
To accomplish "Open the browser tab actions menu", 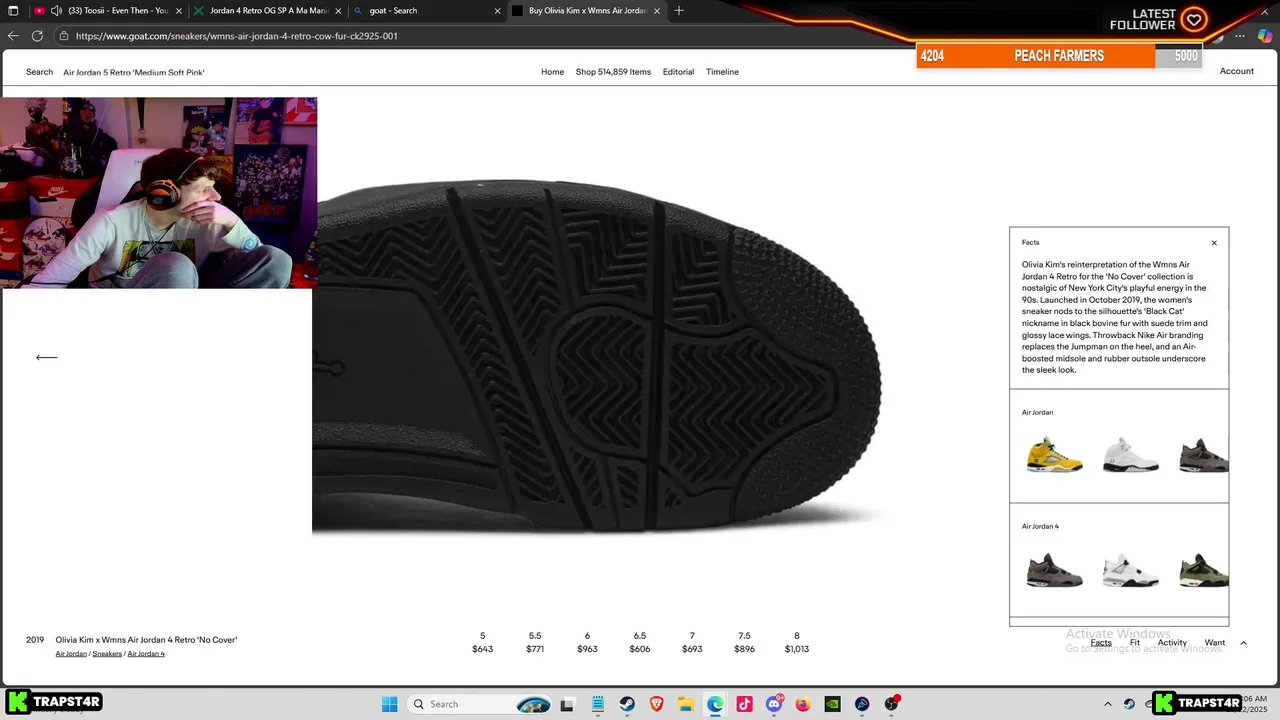I will click(13, 11).
